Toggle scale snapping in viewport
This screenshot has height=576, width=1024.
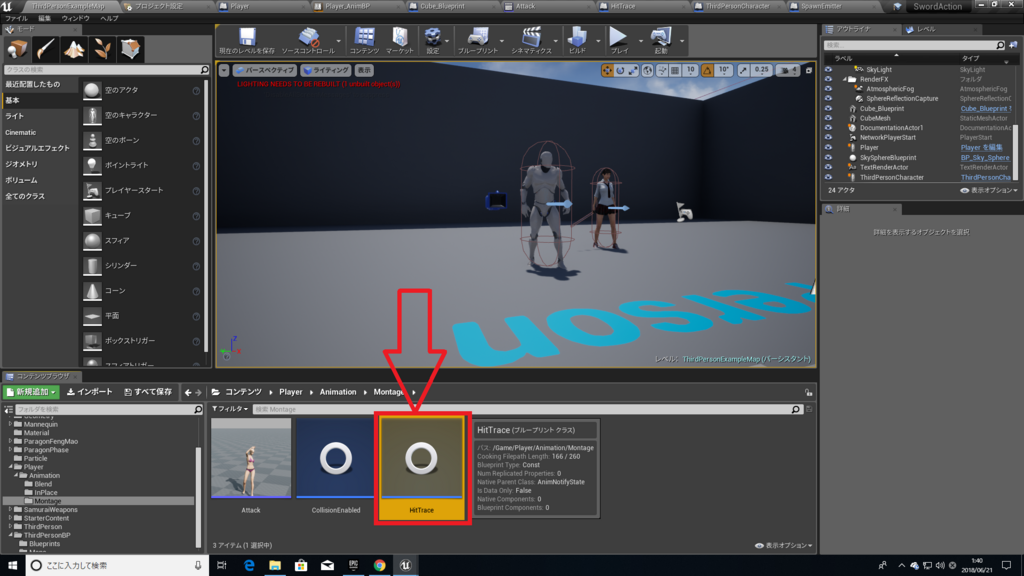coord(744,70)
